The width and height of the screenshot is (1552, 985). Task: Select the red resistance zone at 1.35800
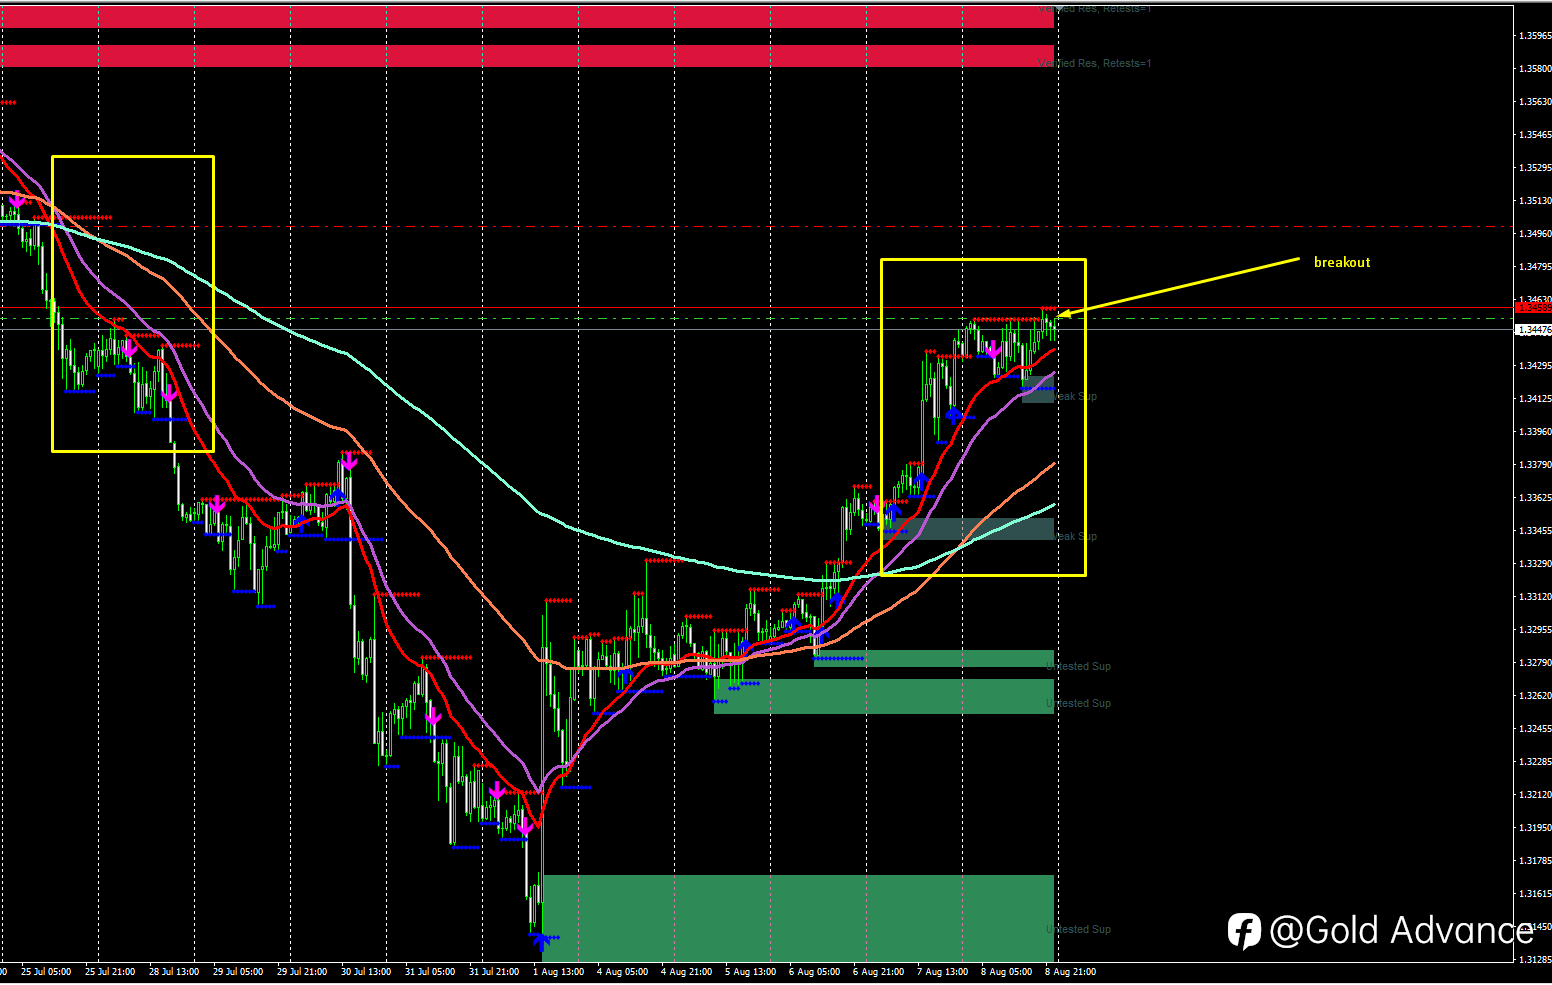click(527, 56)
